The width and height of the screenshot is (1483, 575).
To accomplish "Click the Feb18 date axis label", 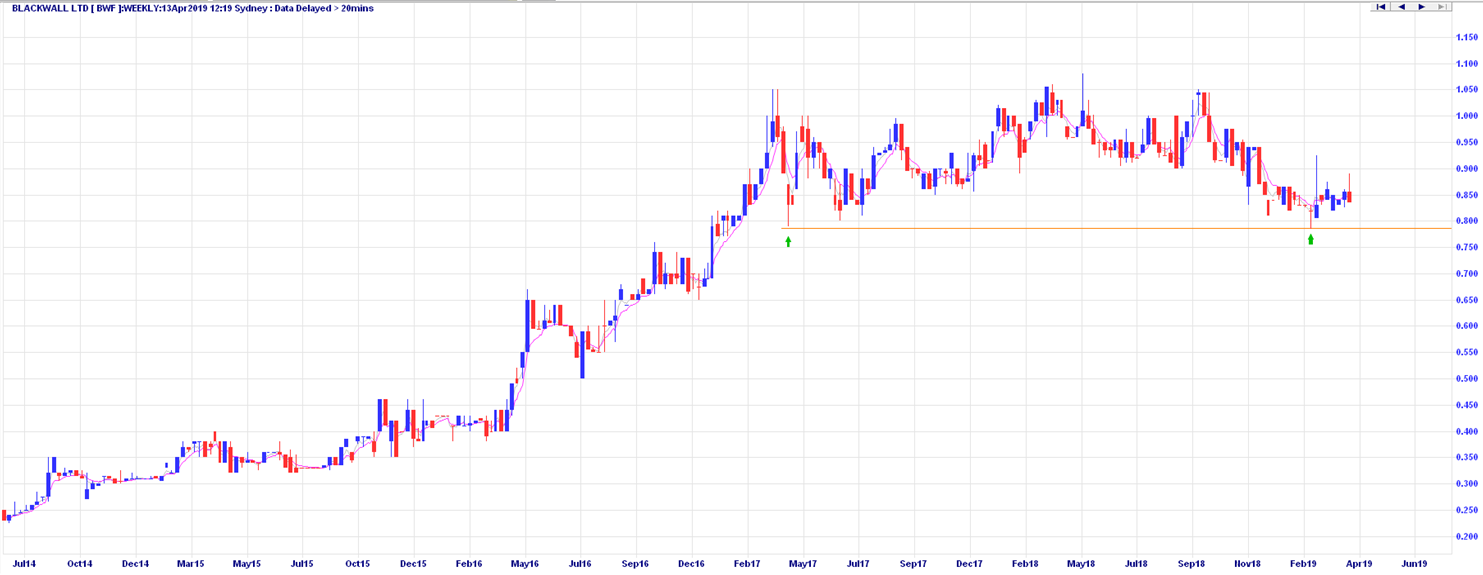I will 1025,564.
